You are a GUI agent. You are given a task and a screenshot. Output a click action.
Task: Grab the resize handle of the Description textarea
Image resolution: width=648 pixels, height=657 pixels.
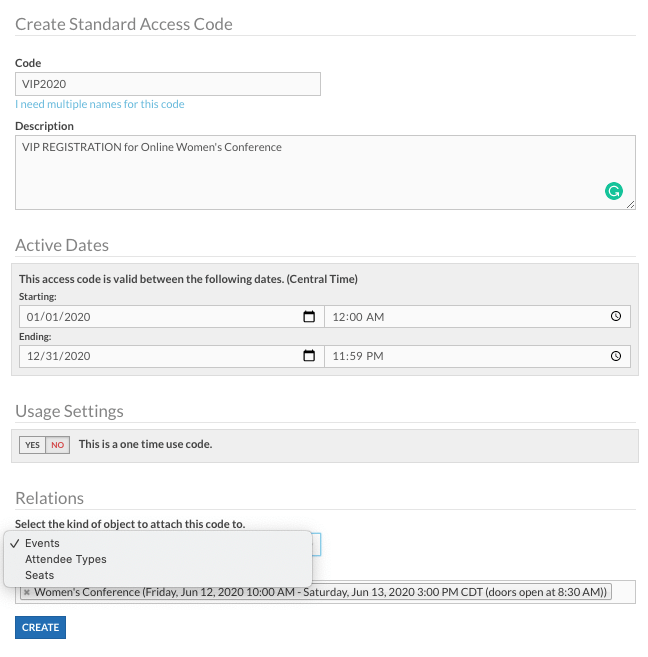click(630, 204)
